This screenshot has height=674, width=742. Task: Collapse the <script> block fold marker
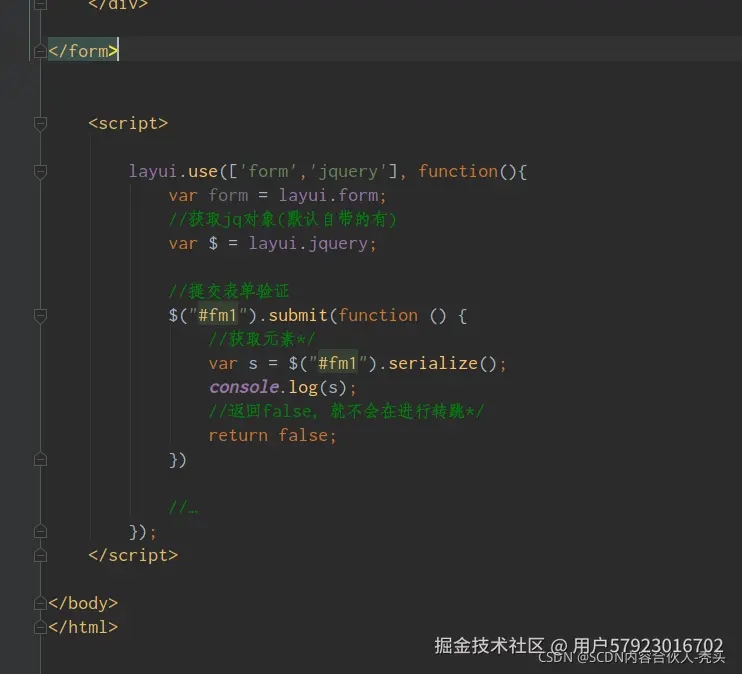(x=40, y=124)
